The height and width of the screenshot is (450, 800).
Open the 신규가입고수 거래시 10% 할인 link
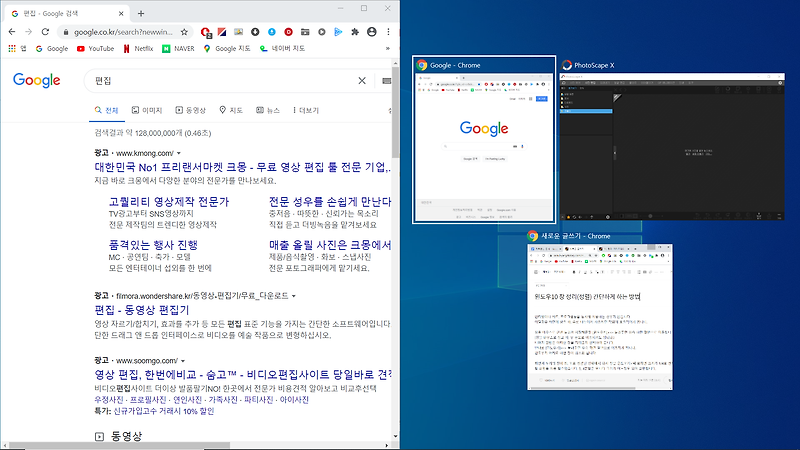(x=164, y=411)
